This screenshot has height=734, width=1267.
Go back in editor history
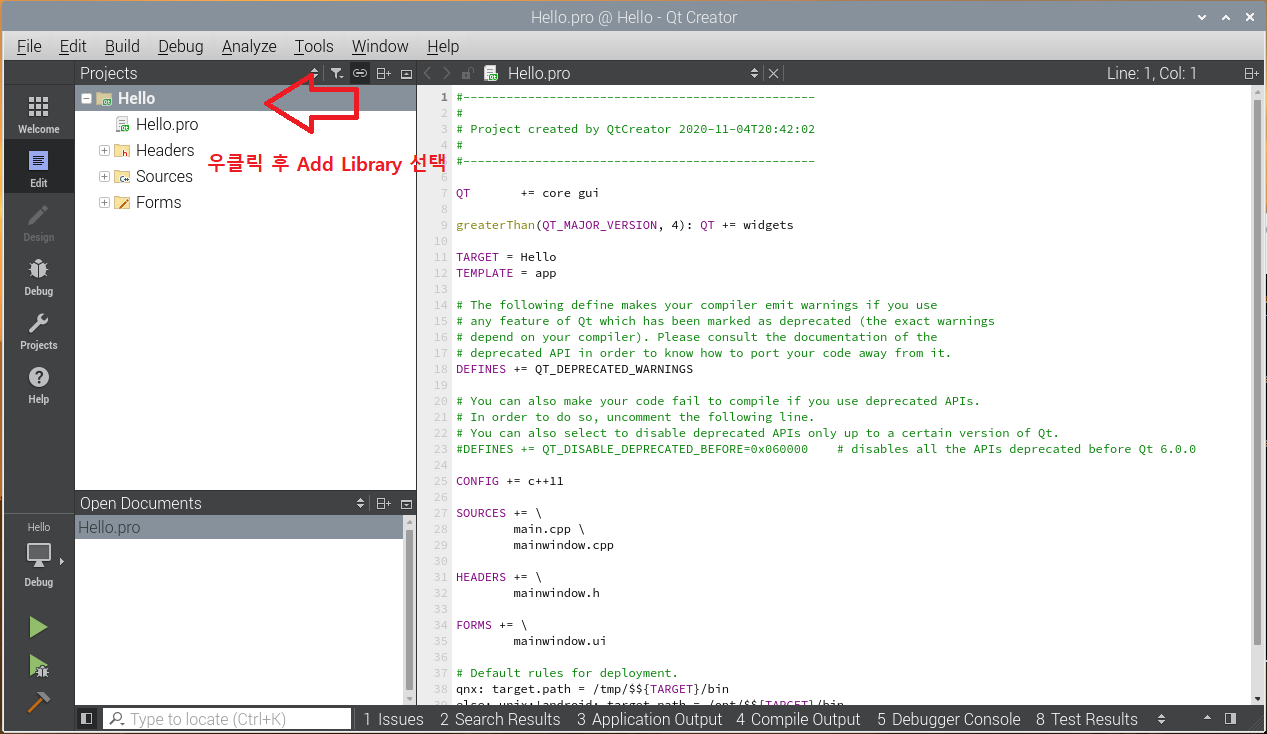coord(428,73)
